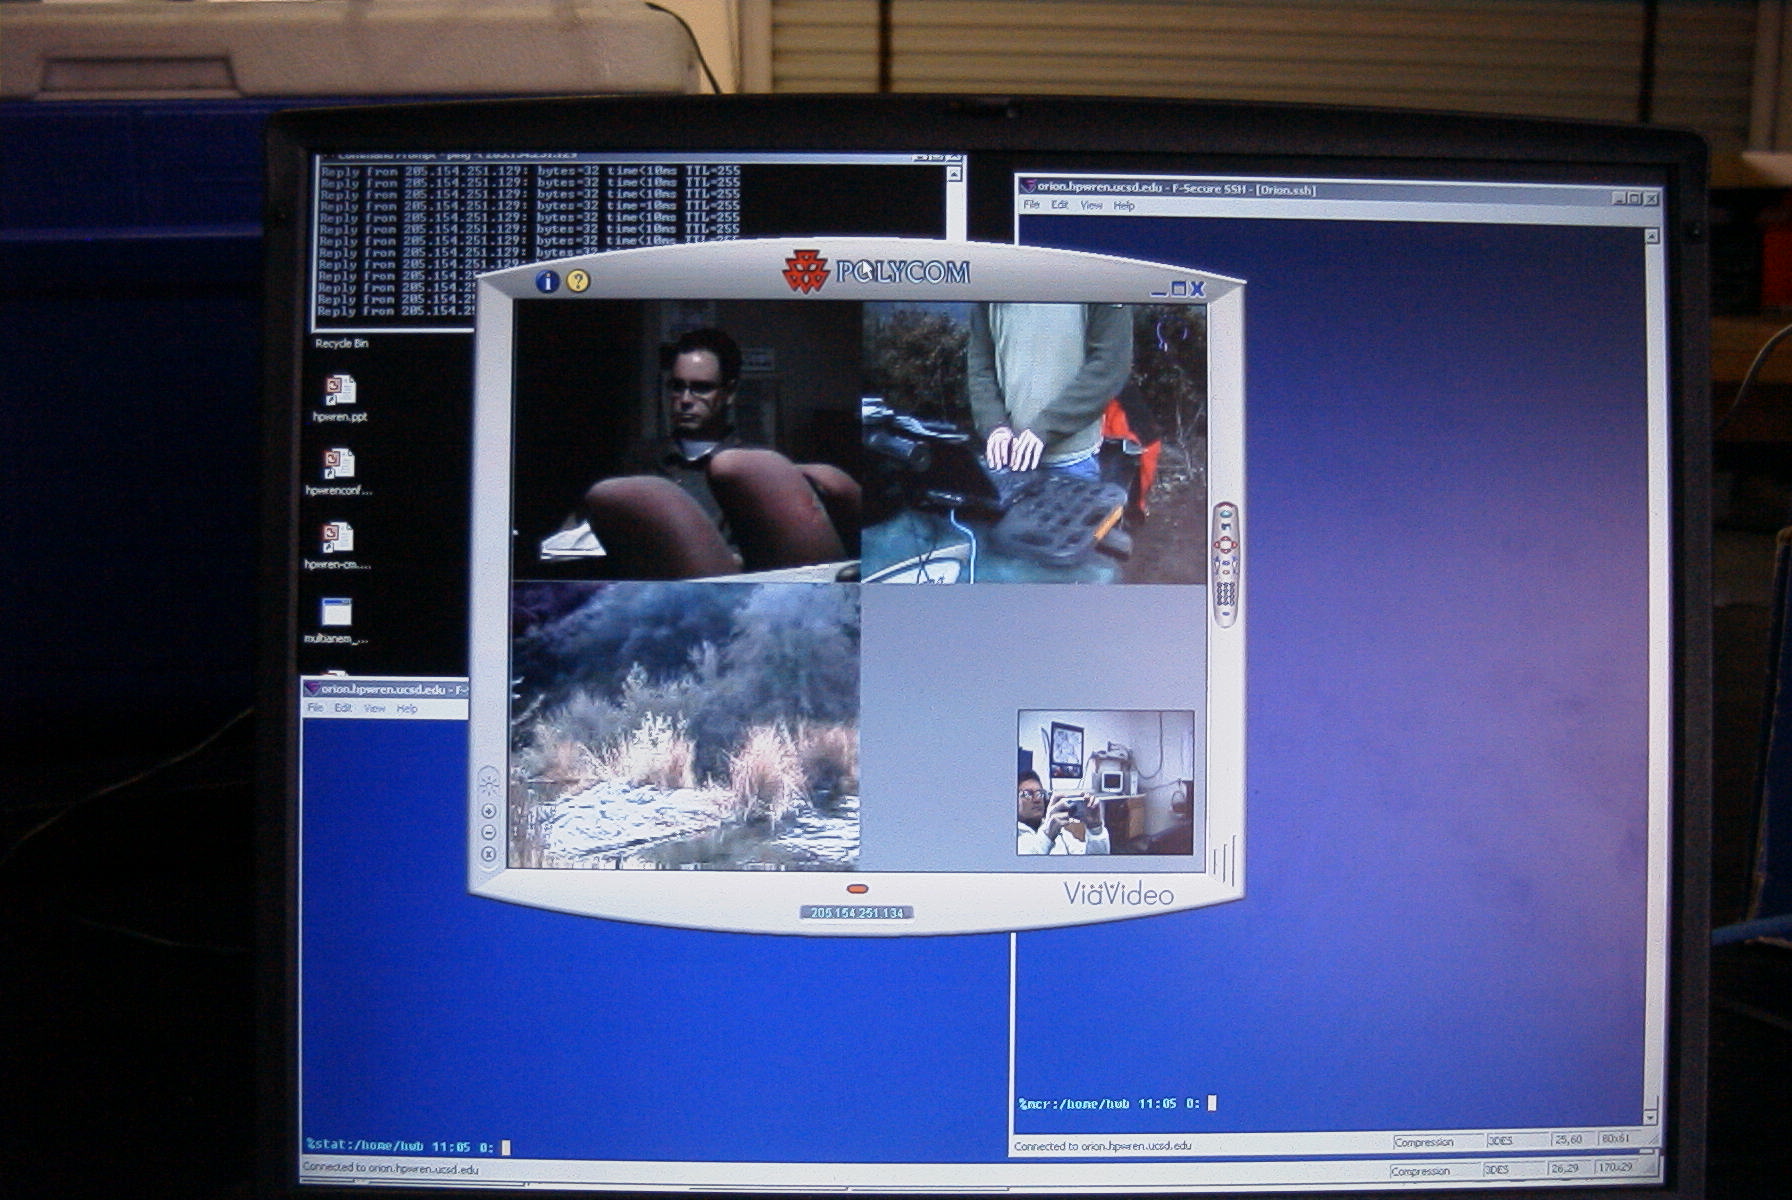Click the F-Secure icon in right SSH title bar

click(1027, 186)
